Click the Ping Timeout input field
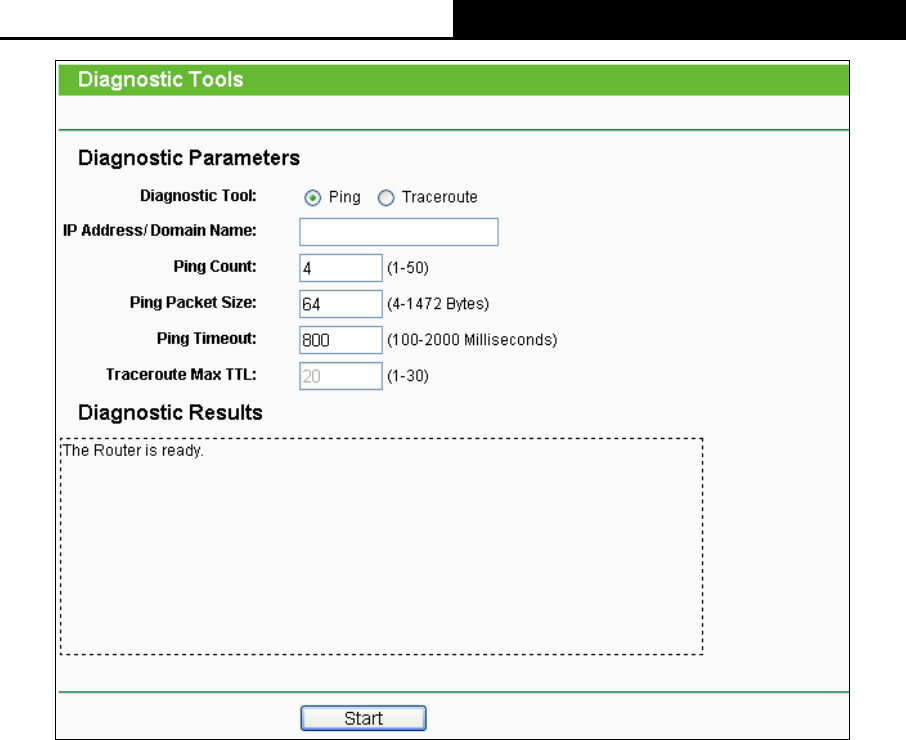Screen dimensions: 906x740 click(x=341, y=340)
